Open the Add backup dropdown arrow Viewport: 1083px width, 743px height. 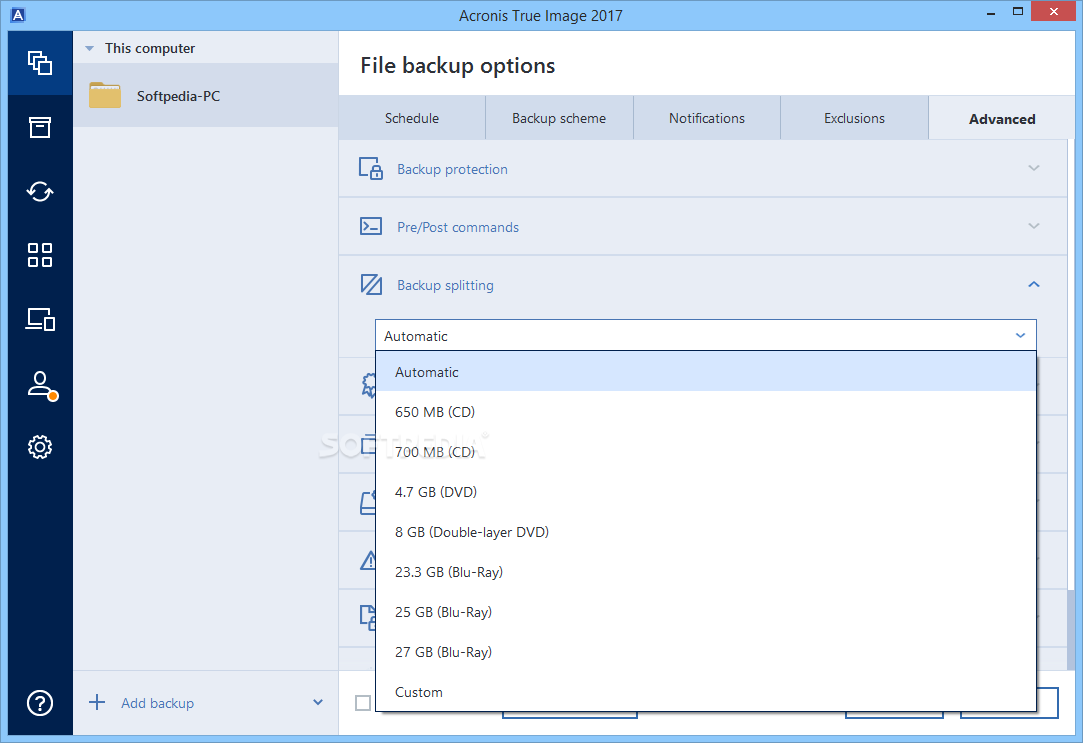[x=318, y=702]
